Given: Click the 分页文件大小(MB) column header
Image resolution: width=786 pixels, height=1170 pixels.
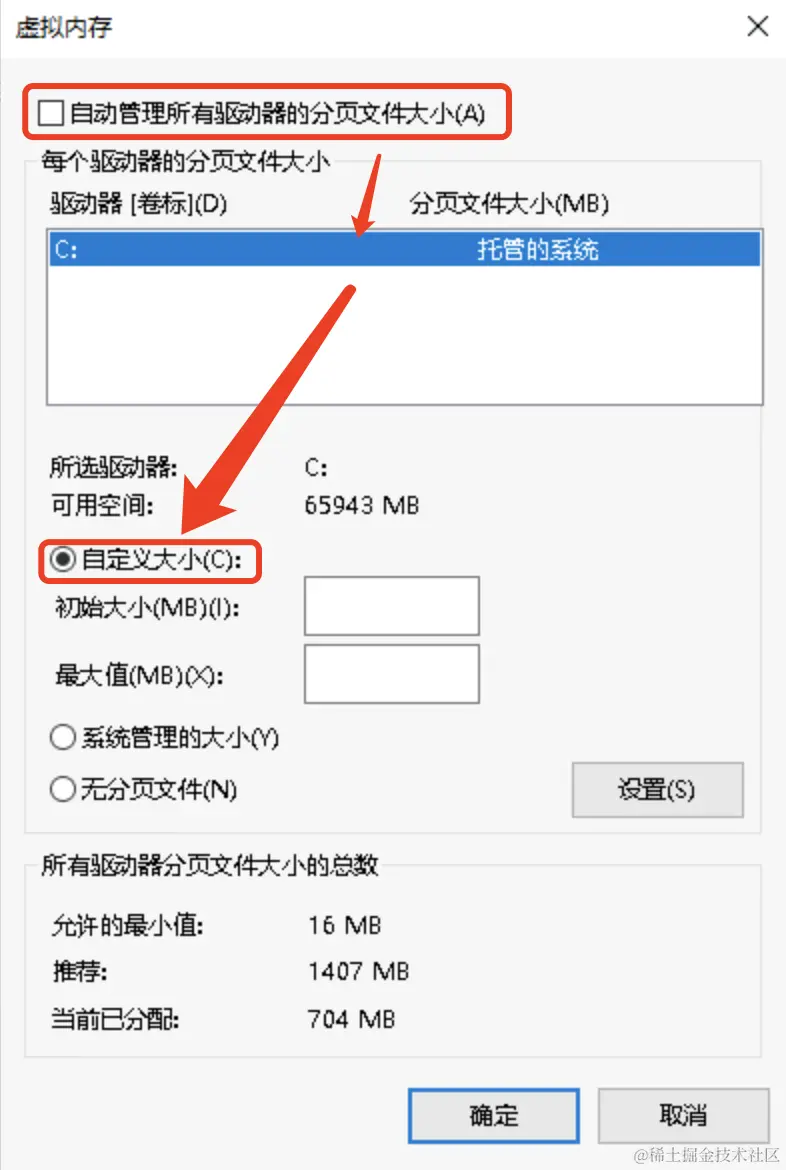Looking at the screenshot, I should tap(509, 203).
